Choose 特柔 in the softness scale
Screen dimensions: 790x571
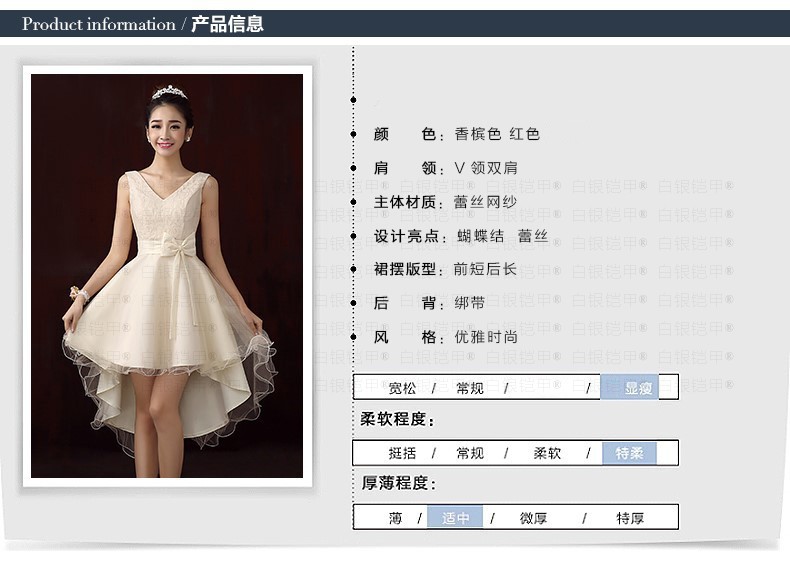click(x=629, y=453)
